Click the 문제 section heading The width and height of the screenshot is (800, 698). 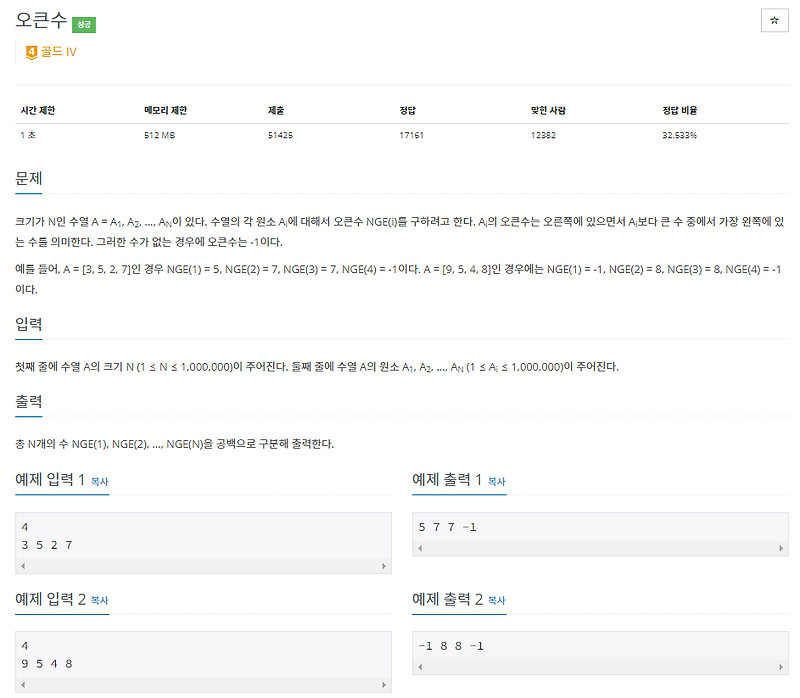coord(25,179)
